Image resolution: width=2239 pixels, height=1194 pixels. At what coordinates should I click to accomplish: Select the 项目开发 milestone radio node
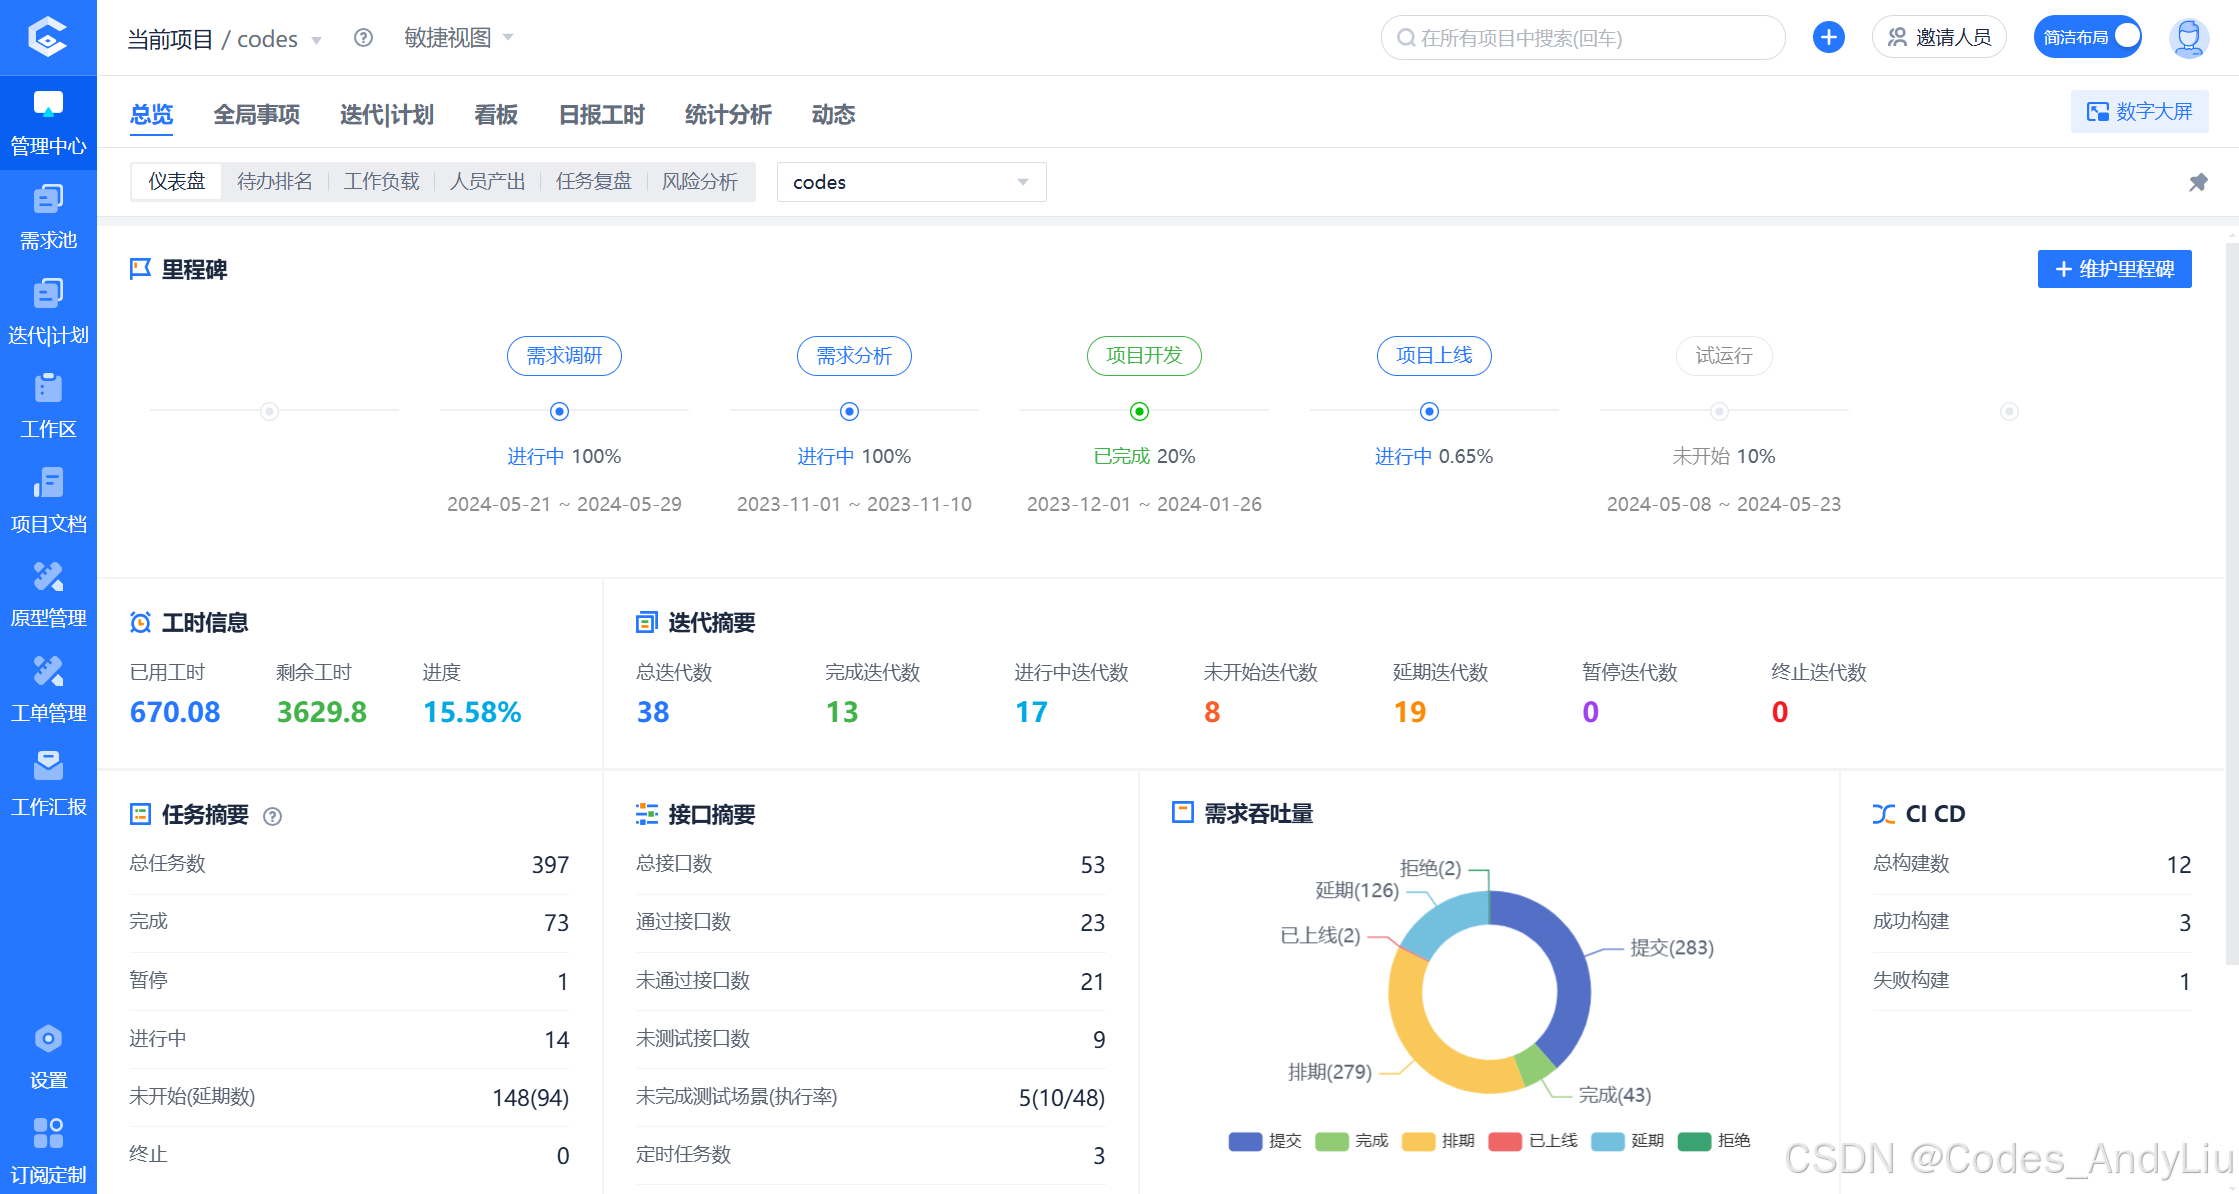1139,411
